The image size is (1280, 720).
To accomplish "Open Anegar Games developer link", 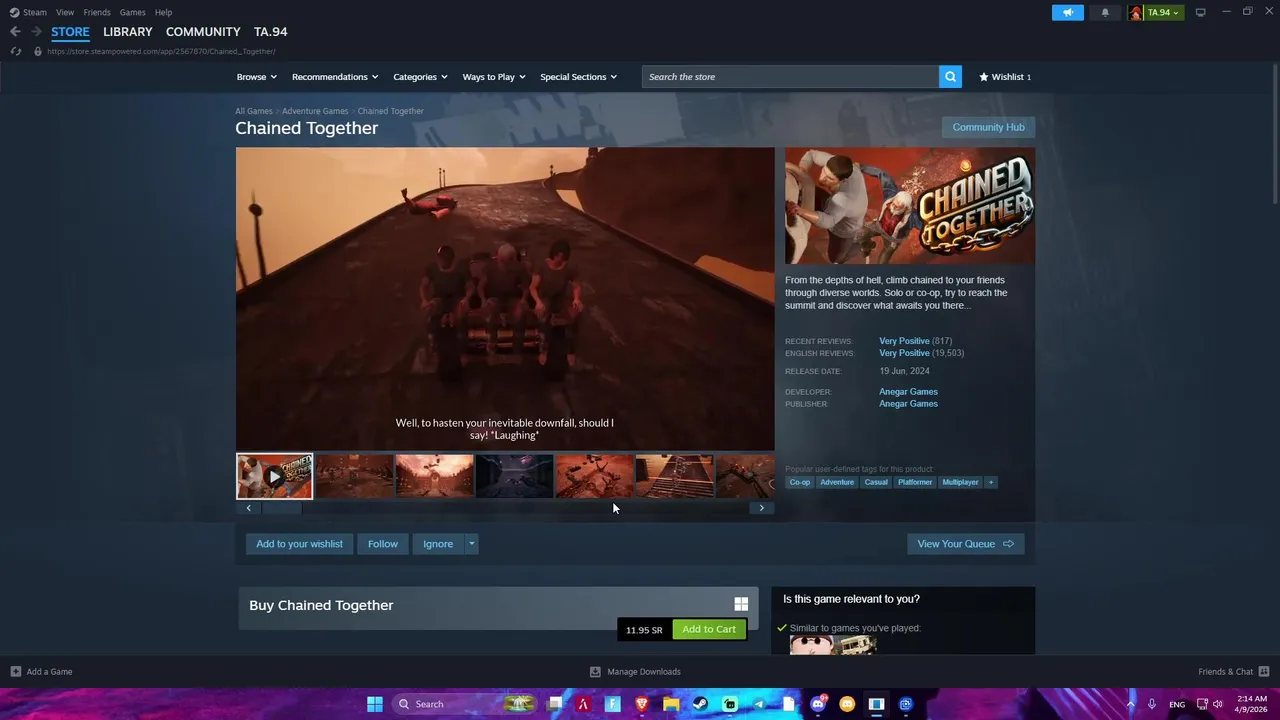I will click(x=908, y=392).
